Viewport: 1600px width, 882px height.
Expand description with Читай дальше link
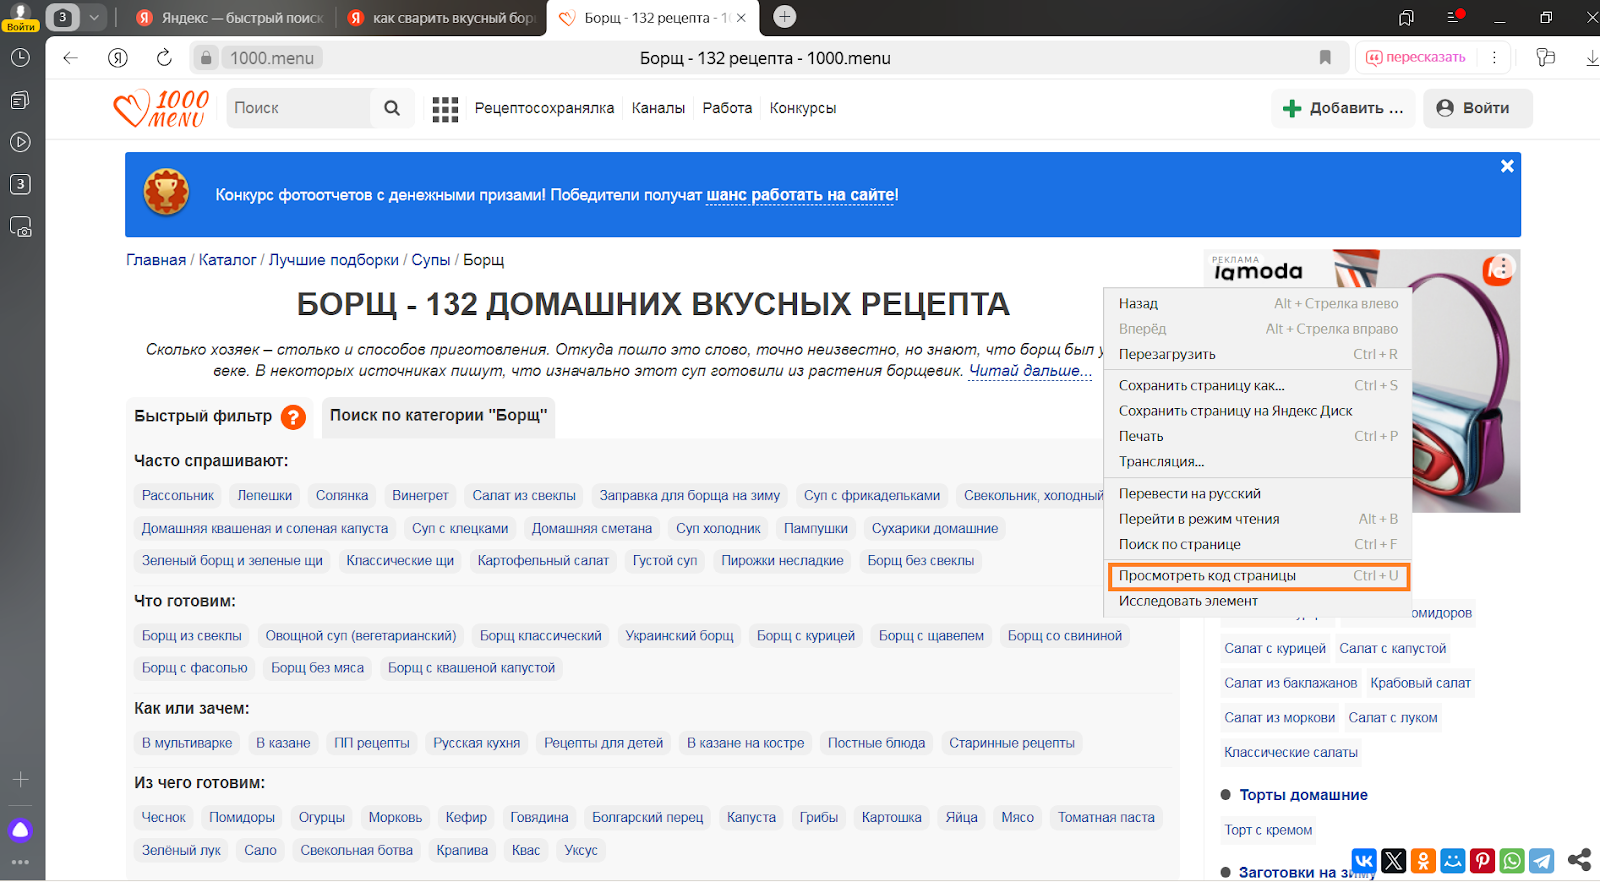pyautogui.click(x=1029, y=371)
